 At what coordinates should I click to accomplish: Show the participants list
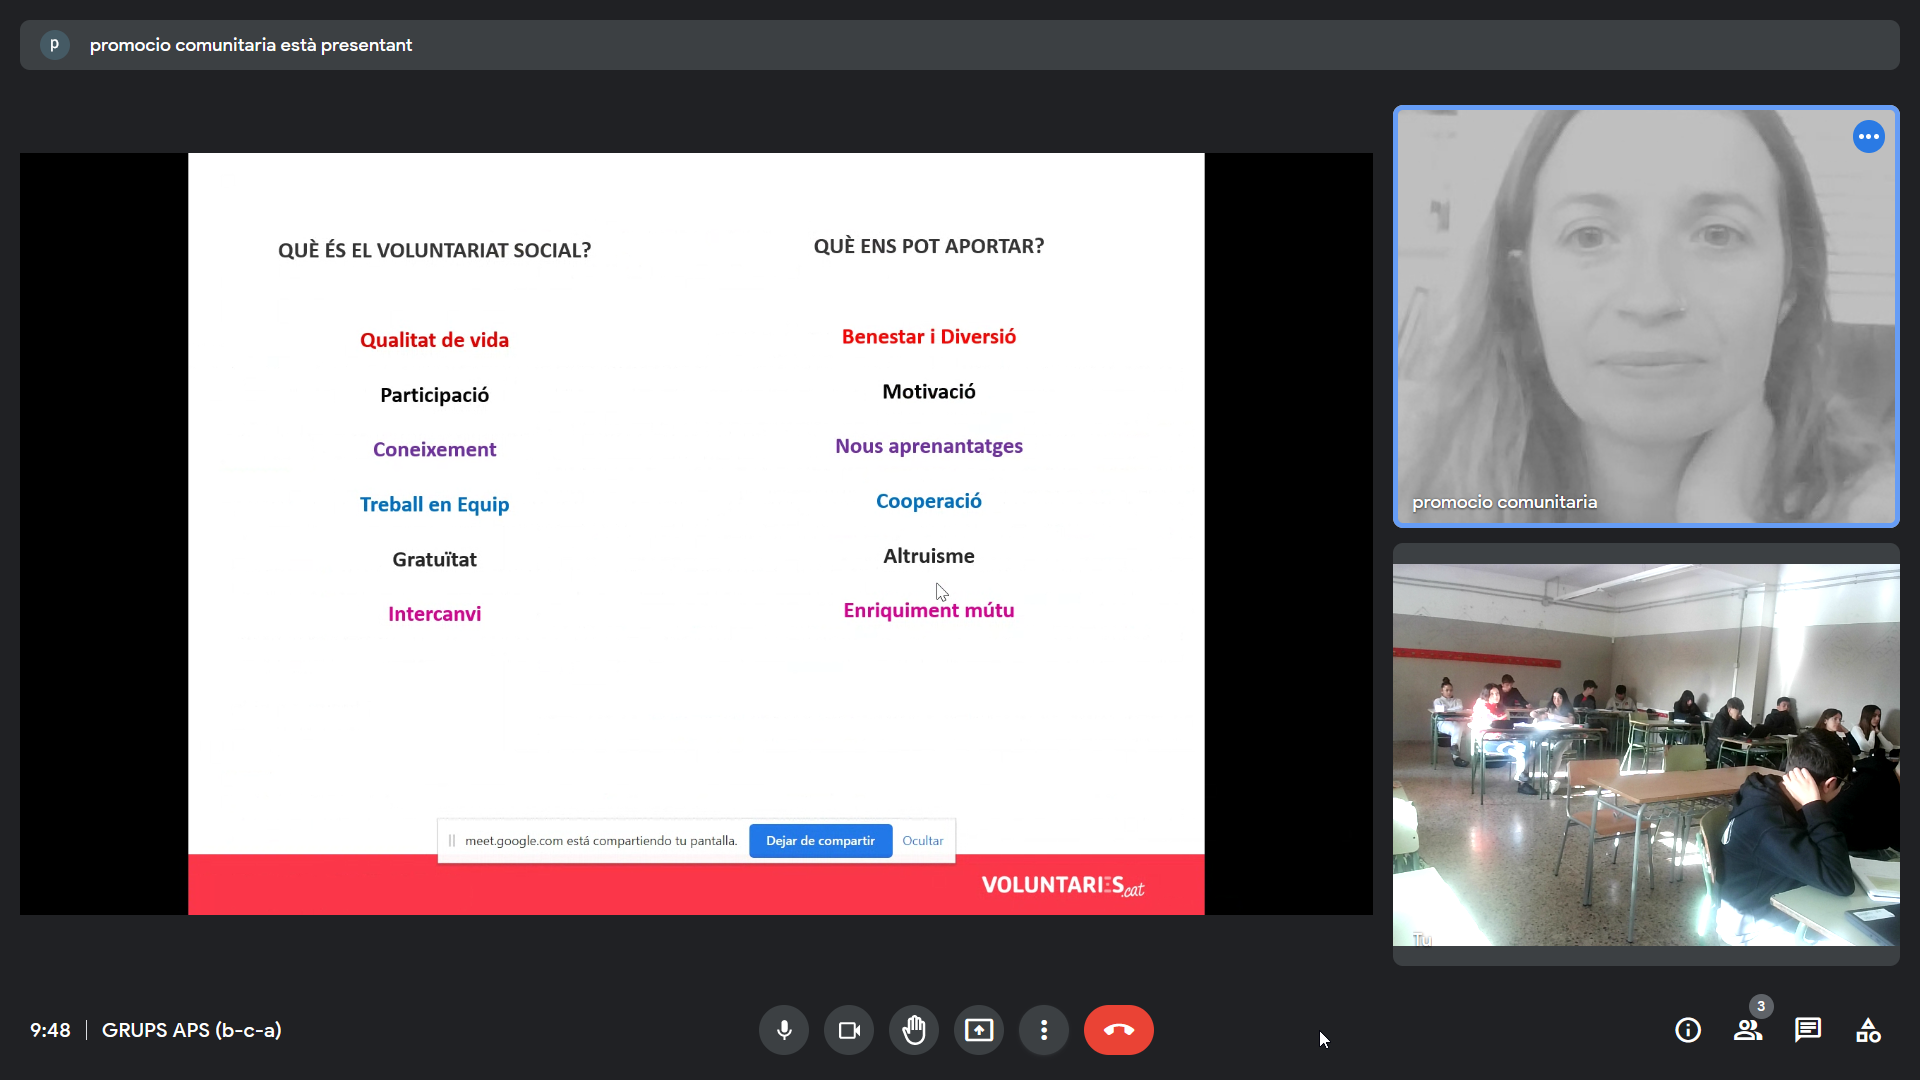(1747, 1030)
